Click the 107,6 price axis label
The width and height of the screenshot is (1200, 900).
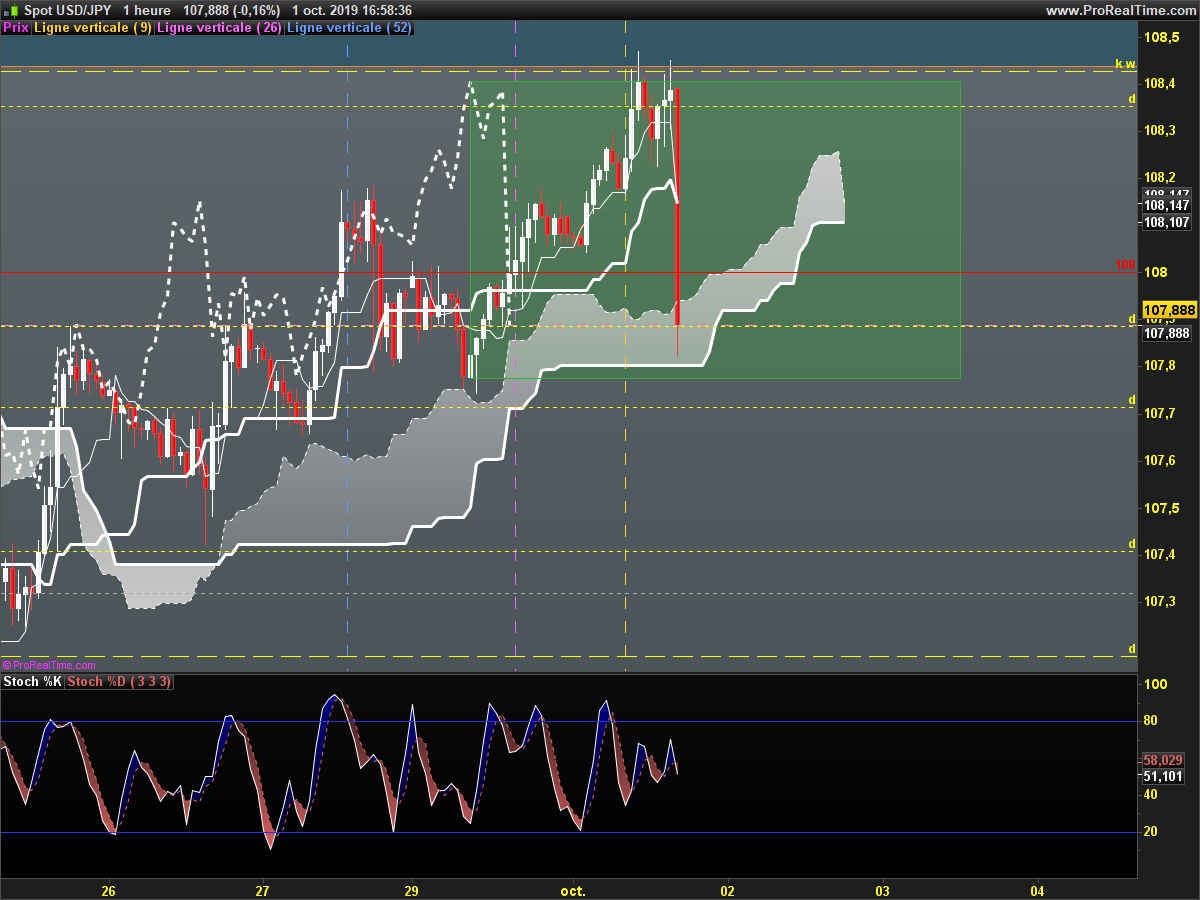pos(1161,460)
